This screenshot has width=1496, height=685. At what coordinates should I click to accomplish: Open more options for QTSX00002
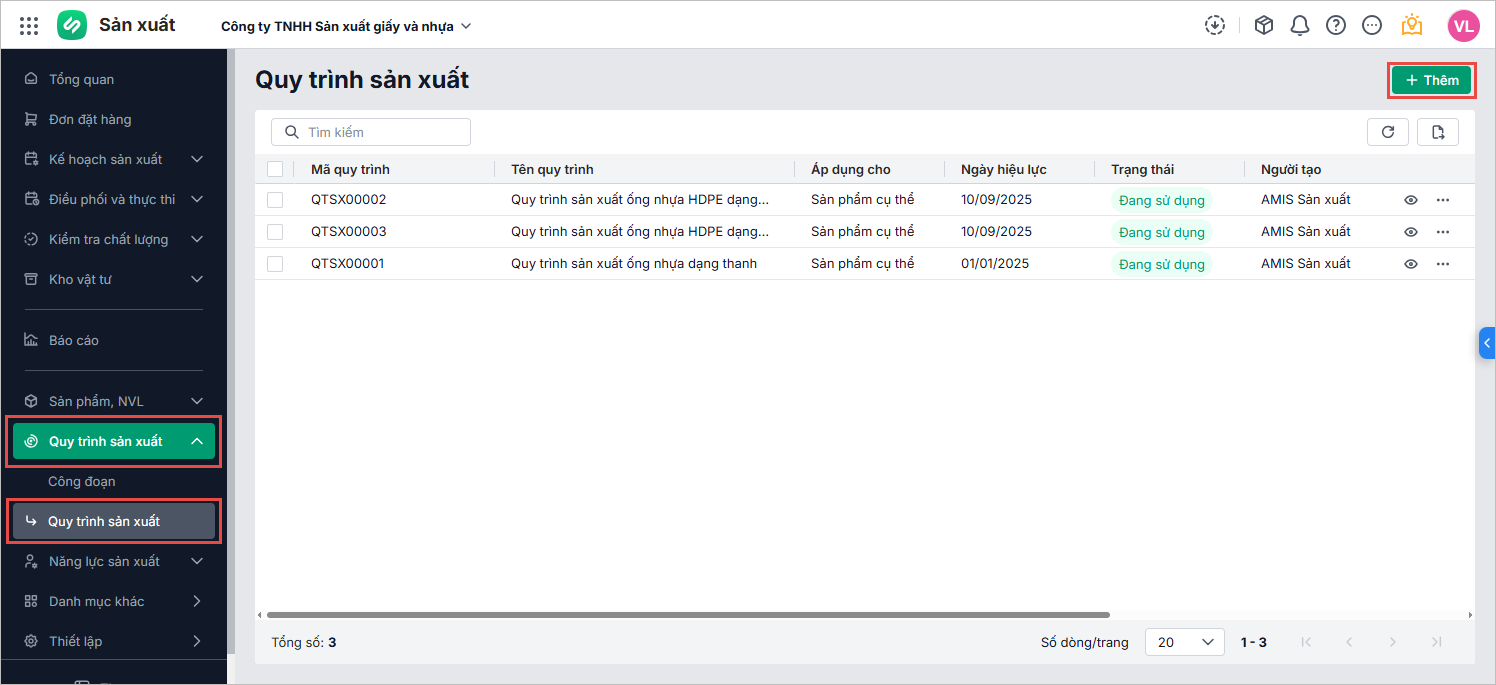1443,200
